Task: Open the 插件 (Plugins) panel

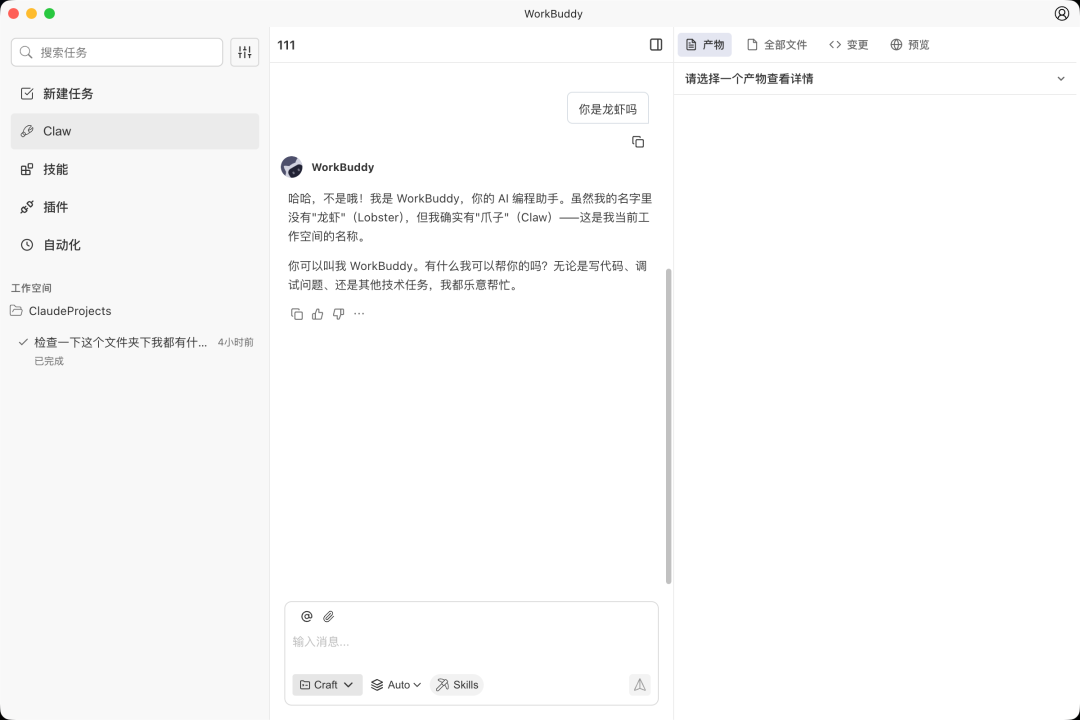Action: pyautogui.click(x=54, y=207)
